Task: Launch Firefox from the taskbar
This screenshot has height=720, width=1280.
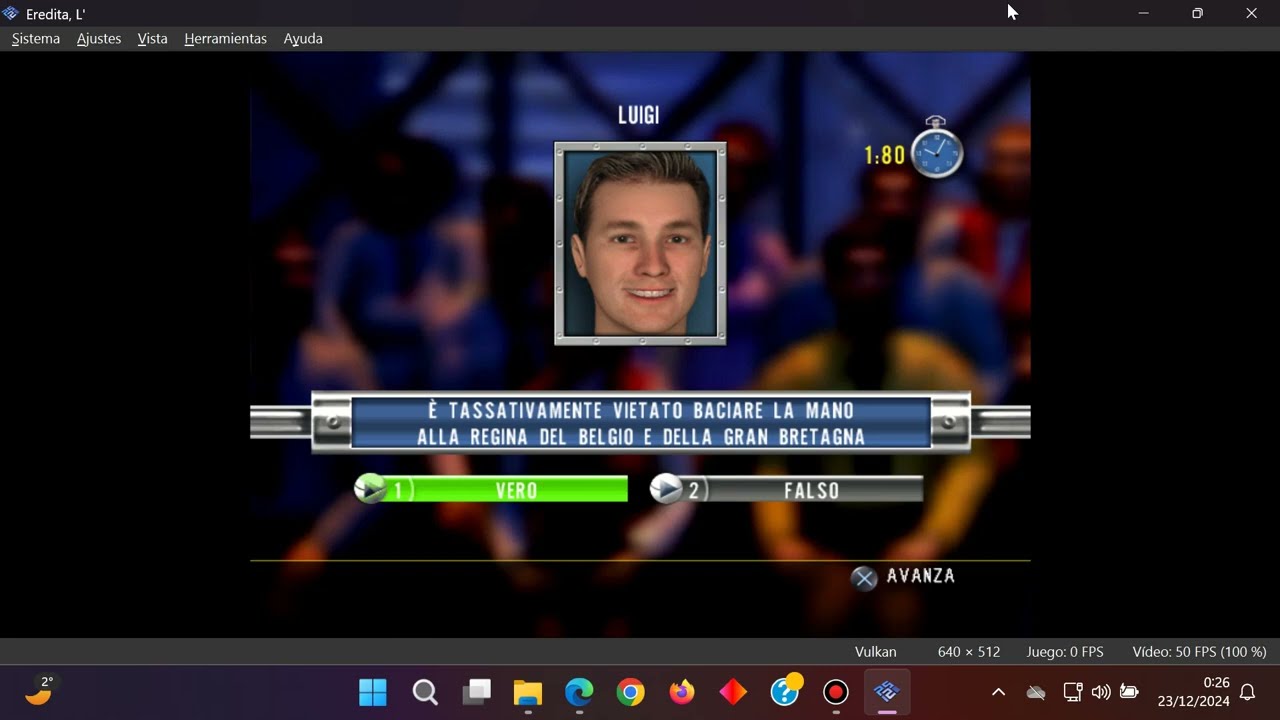Action: point(682,692)
